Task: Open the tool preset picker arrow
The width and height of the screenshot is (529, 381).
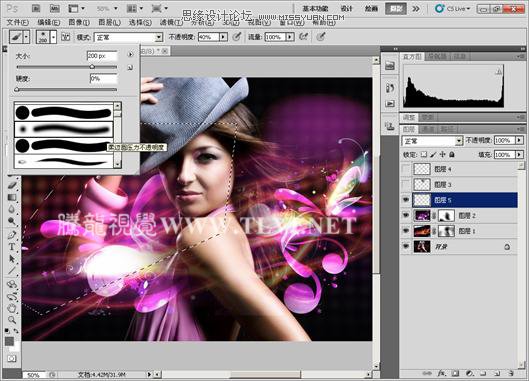Action: coord(27,36)
